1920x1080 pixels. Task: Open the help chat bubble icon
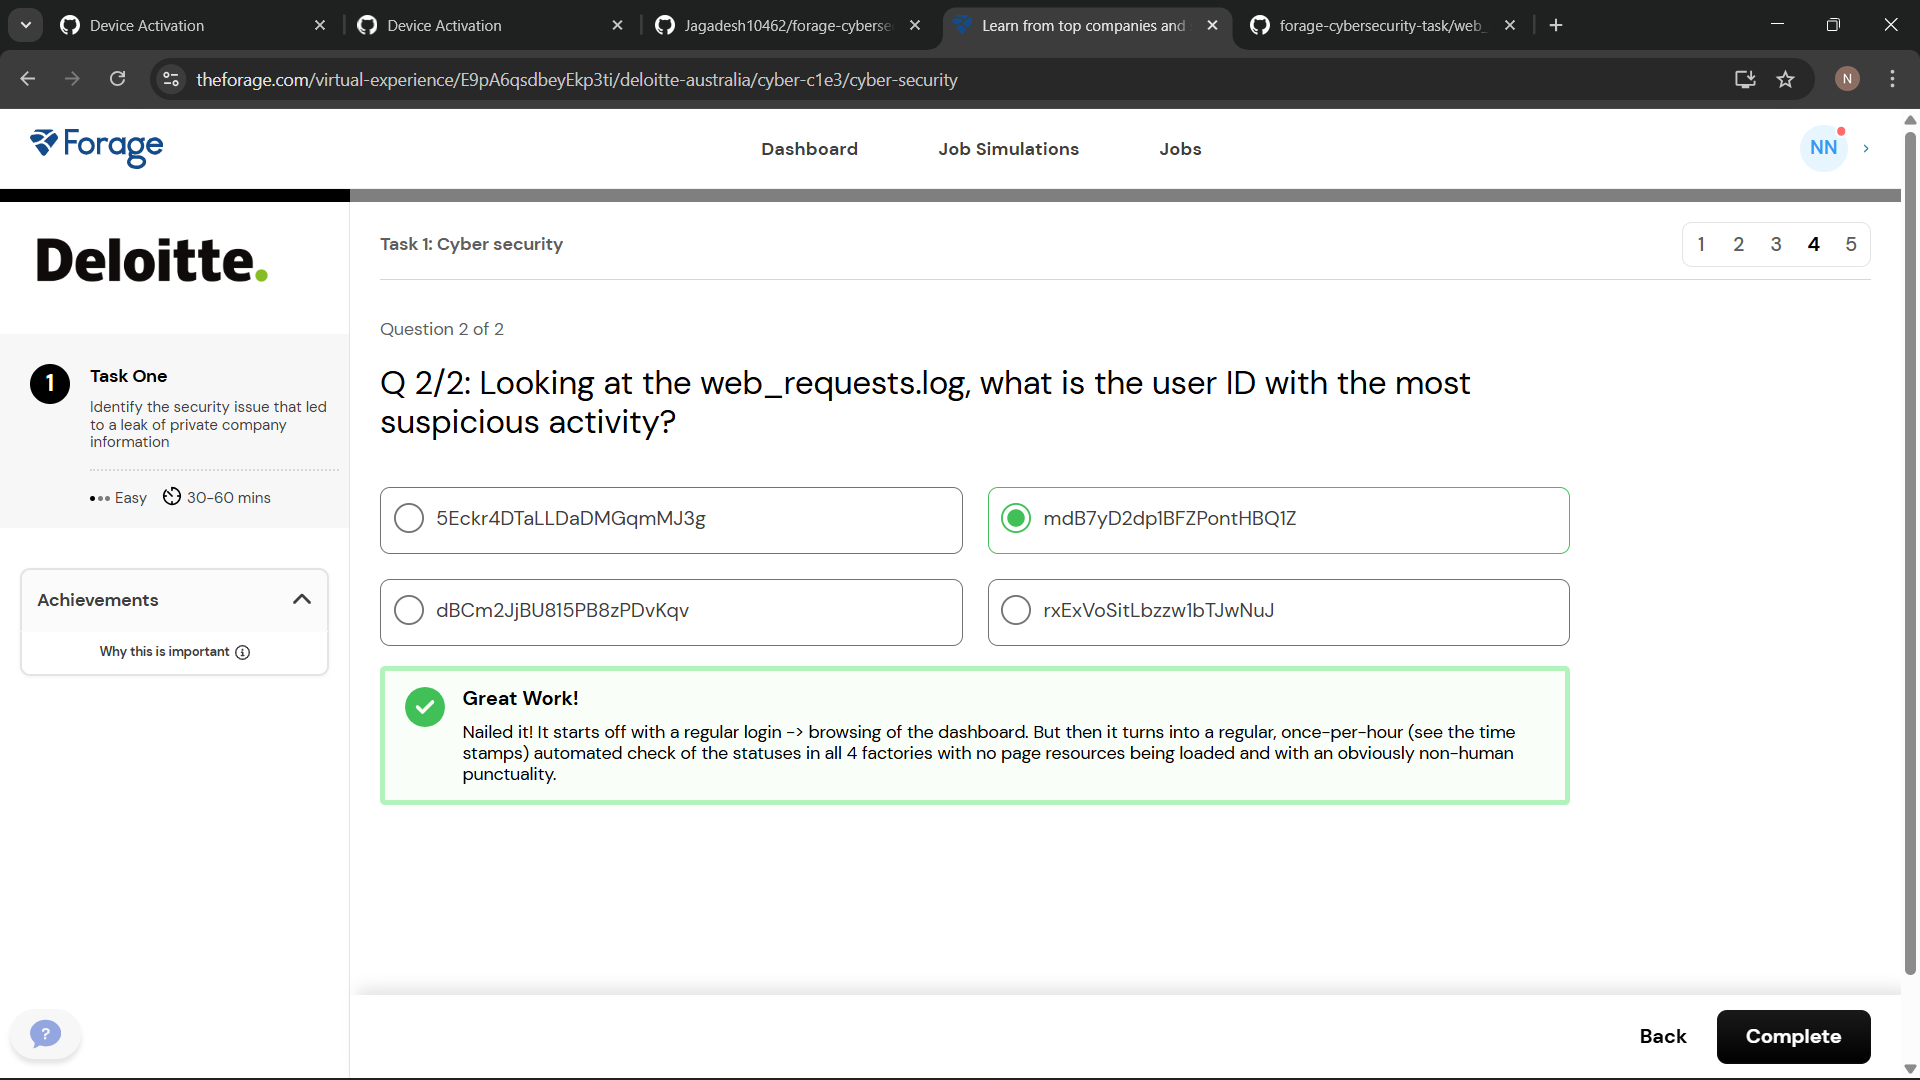[x=45, y=1034]
